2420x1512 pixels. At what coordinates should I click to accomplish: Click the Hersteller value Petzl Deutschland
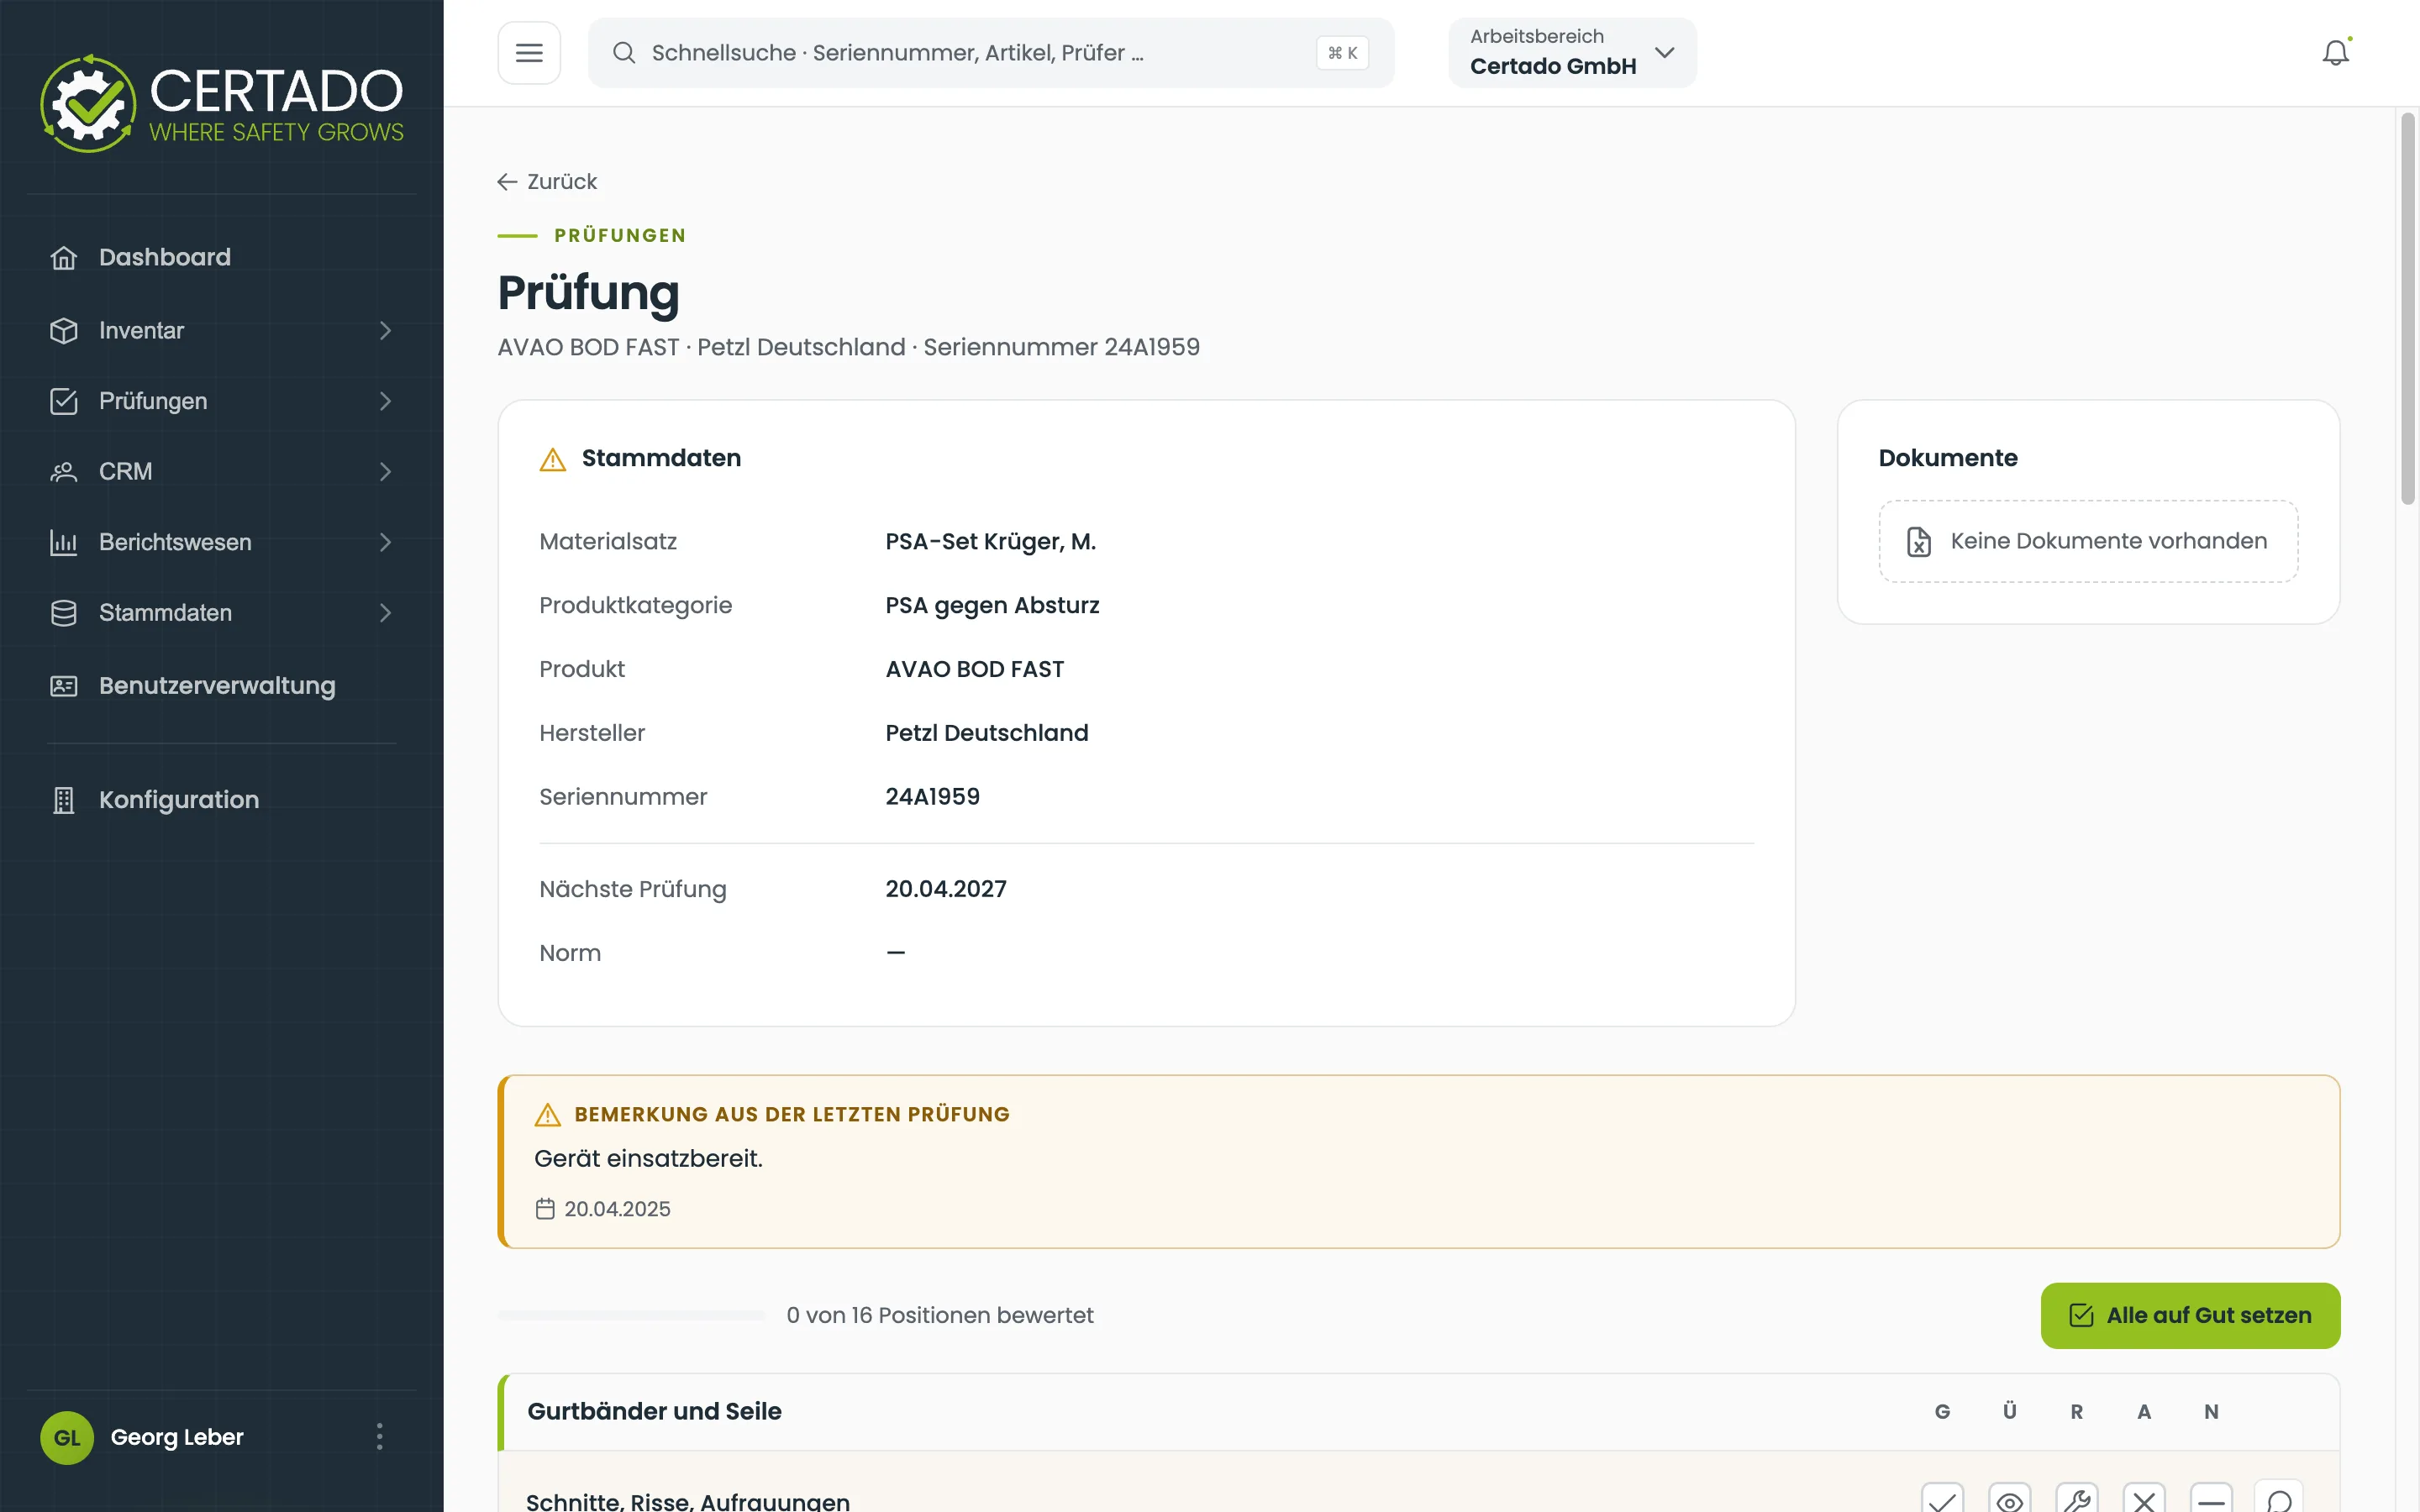tap(986, 734)
